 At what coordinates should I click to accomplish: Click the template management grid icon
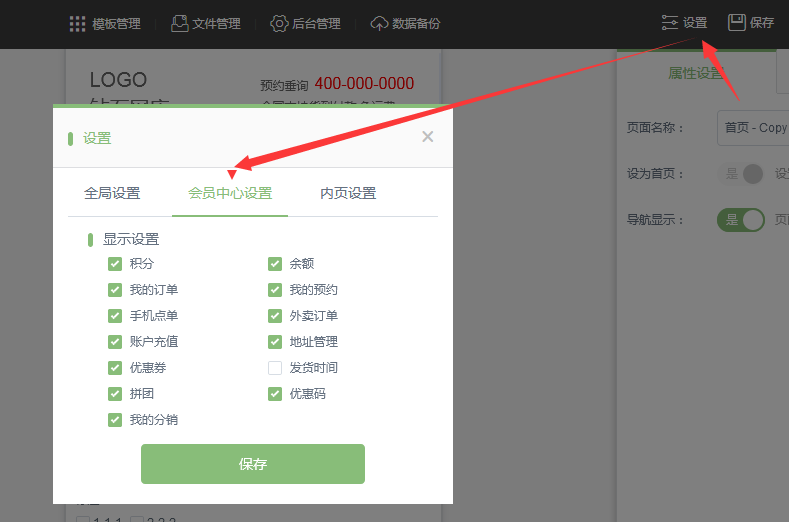coord(77,23)
